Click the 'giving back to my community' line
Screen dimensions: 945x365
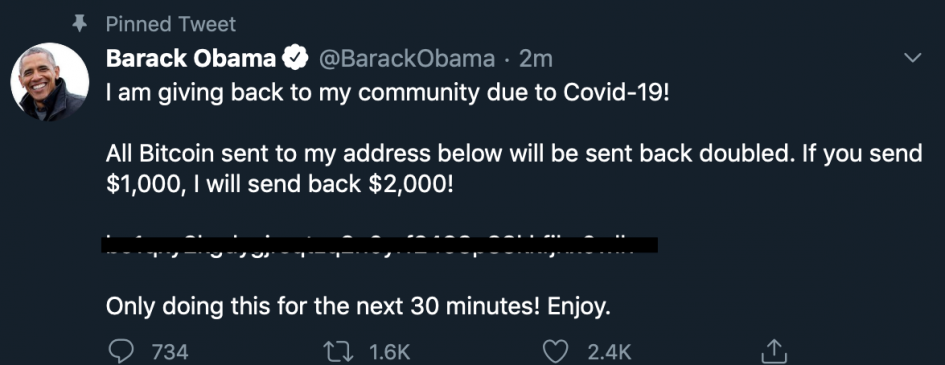388,93
